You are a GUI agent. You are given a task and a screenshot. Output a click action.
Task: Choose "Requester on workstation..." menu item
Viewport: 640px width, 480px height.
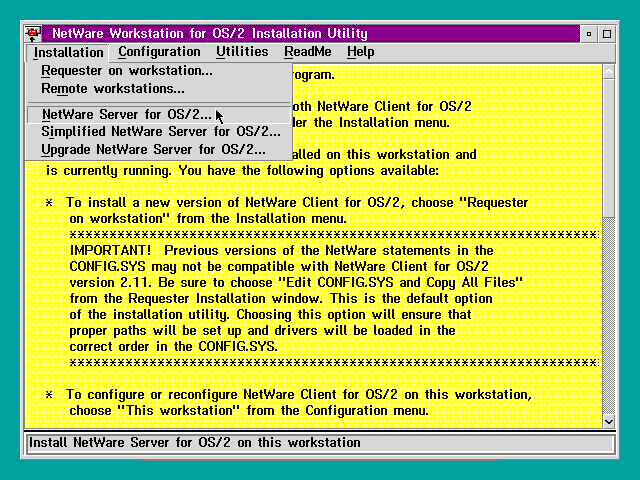(x=159, y=71)
